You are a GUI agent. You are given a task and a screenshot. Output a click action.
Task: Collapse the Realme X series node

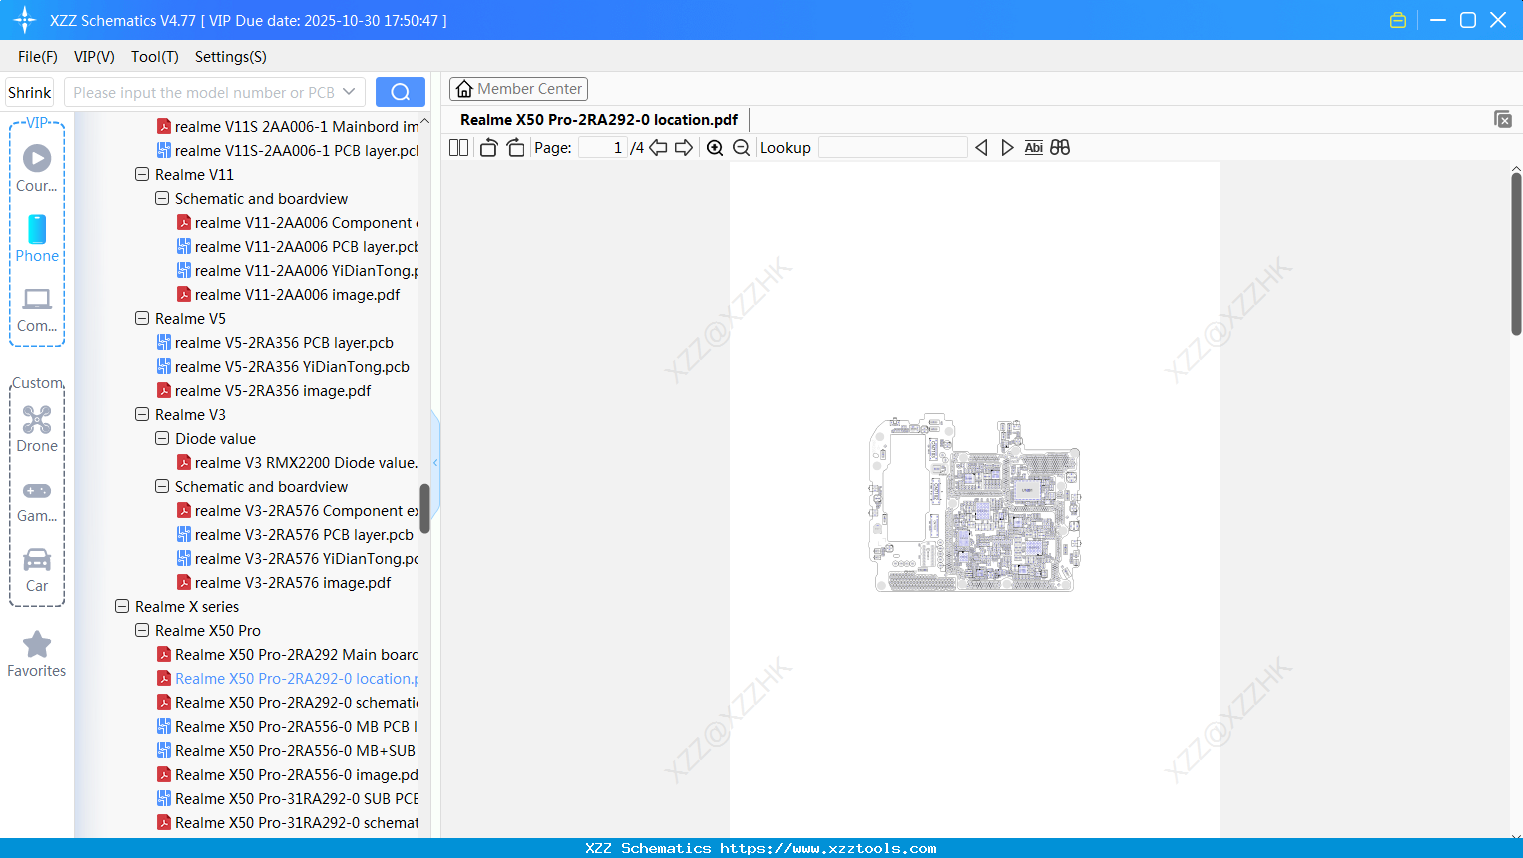[x=122, y=606]
